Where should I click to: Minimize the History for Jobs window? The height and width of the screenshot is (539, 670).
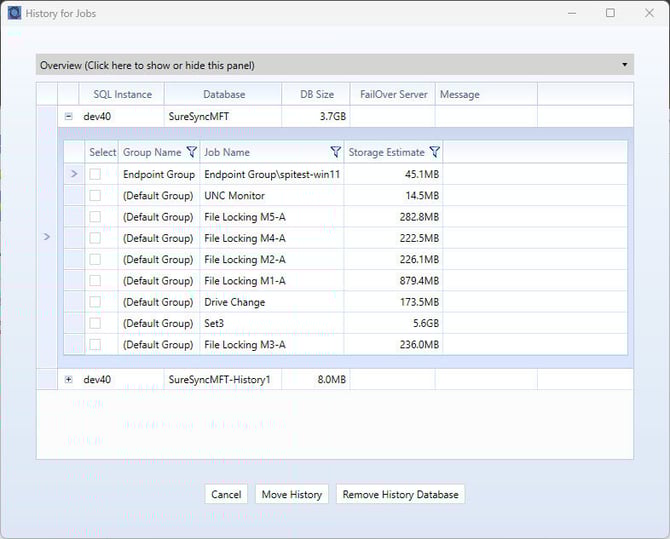[572, 13]
